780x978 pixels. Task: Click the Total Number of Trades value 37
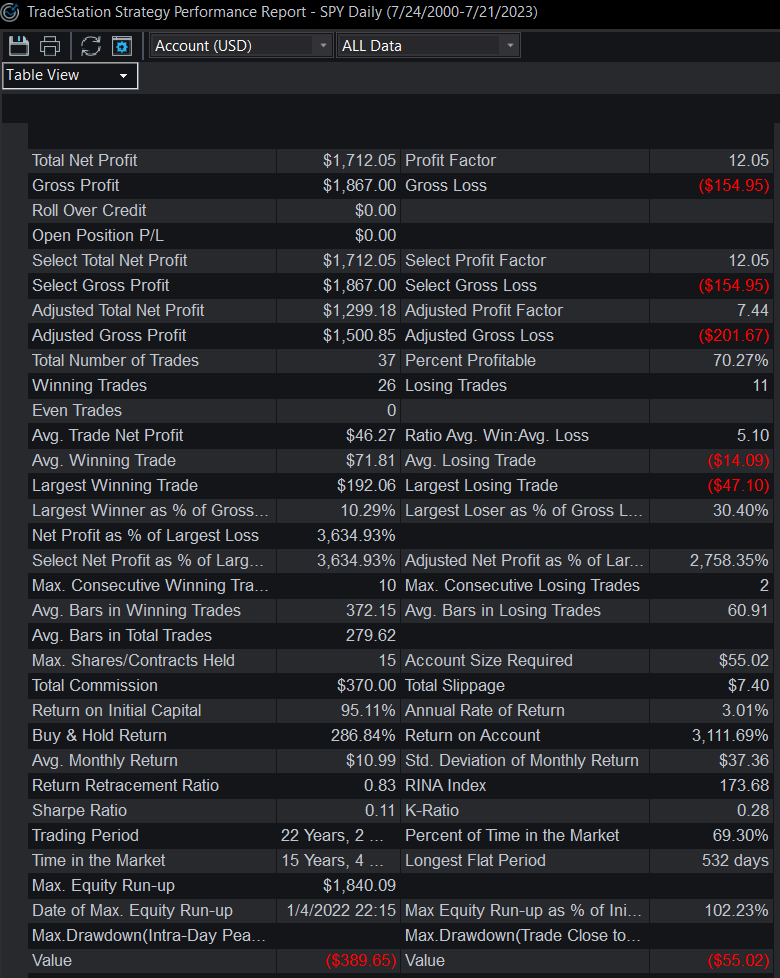pyautogui.click(x=387, y=360)
